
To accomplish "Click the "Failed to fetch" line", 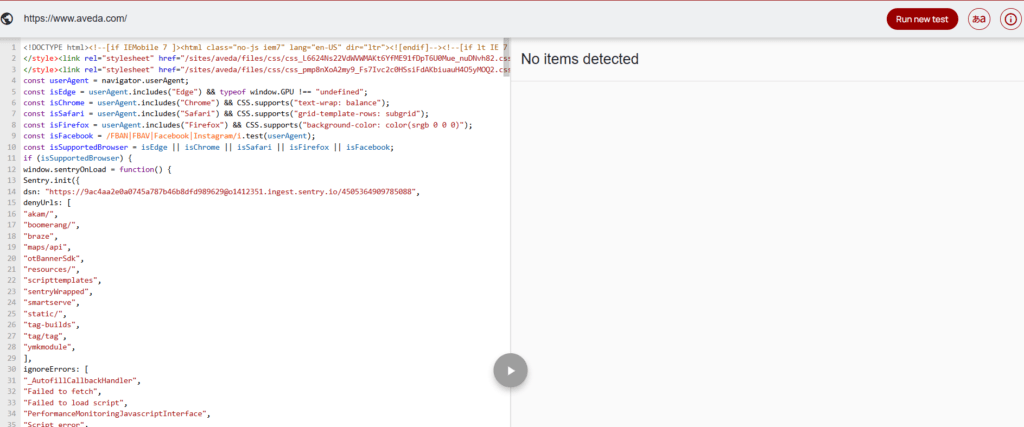I will pyautogui.click(x=62, y=391).
